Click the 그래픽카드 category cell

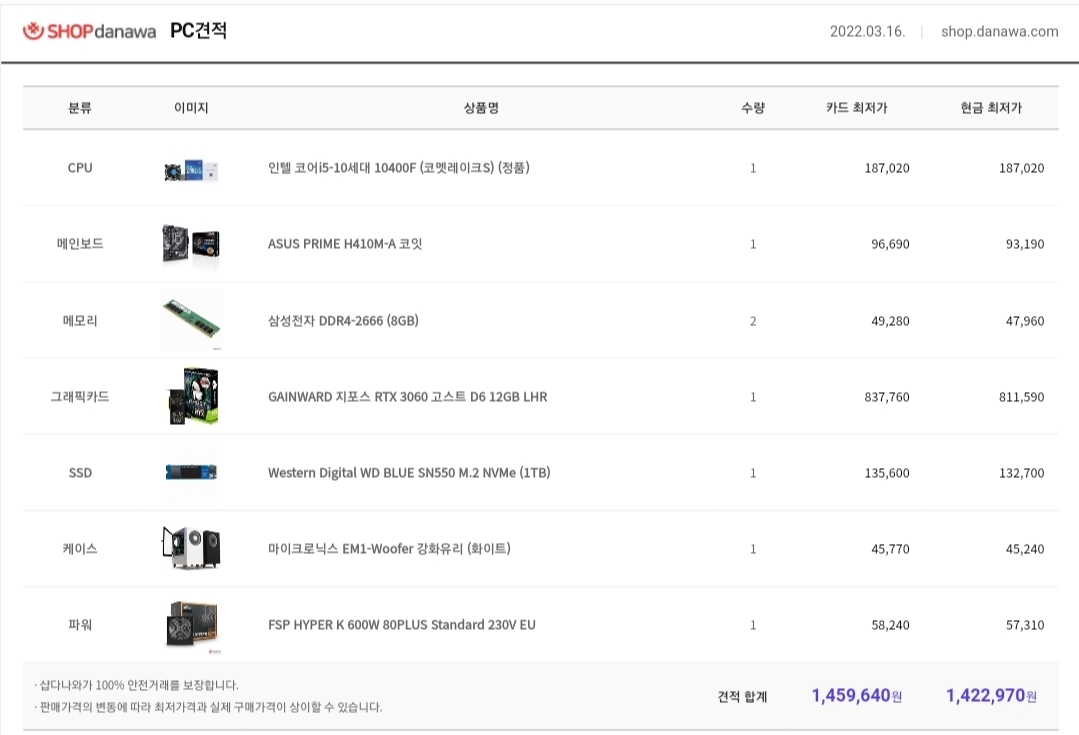[80, 396]
